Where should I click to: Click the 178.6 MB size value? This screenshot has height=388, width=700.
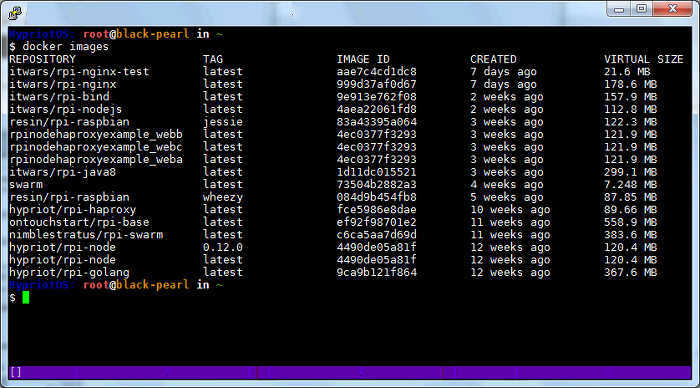coord(630,84)
